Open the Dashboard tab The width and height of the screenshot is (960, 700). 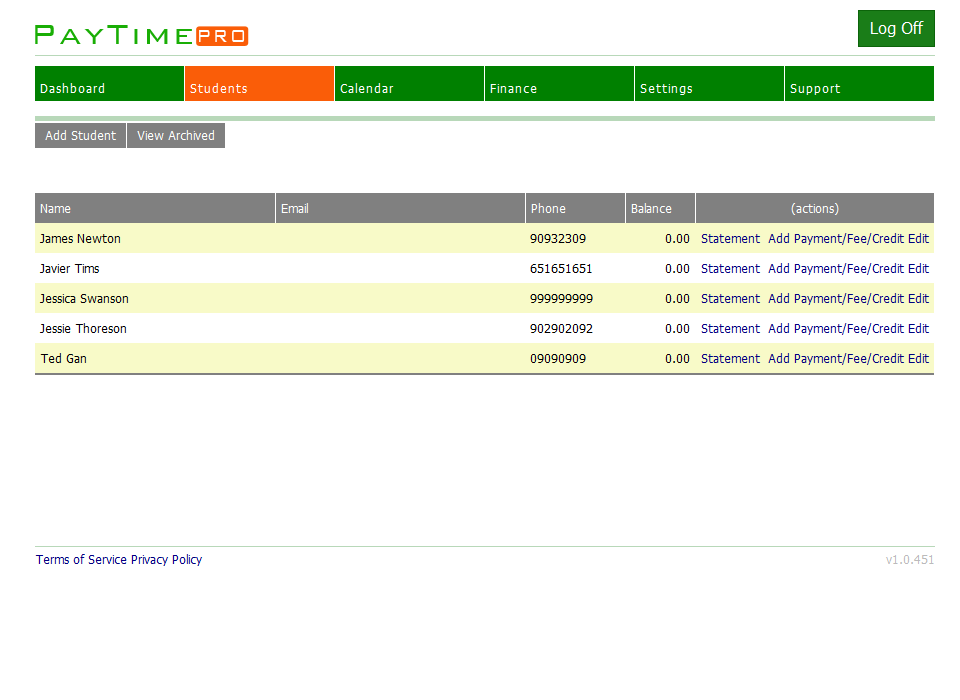[x=110, y=83]
